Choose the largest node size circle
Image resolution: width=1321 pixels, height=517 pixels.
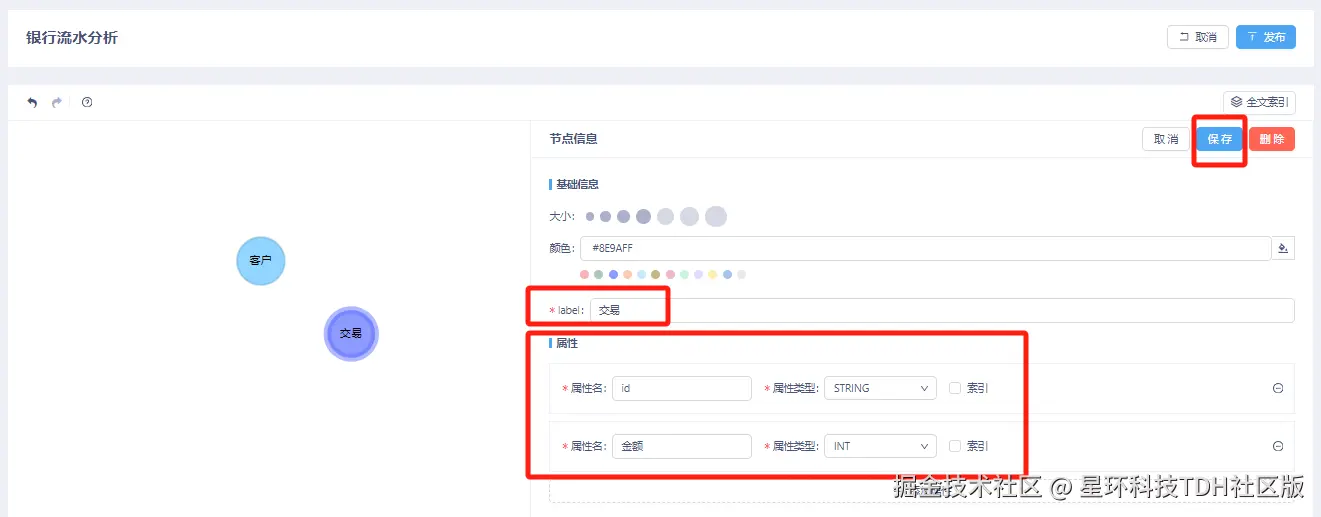tap(715, 216)
